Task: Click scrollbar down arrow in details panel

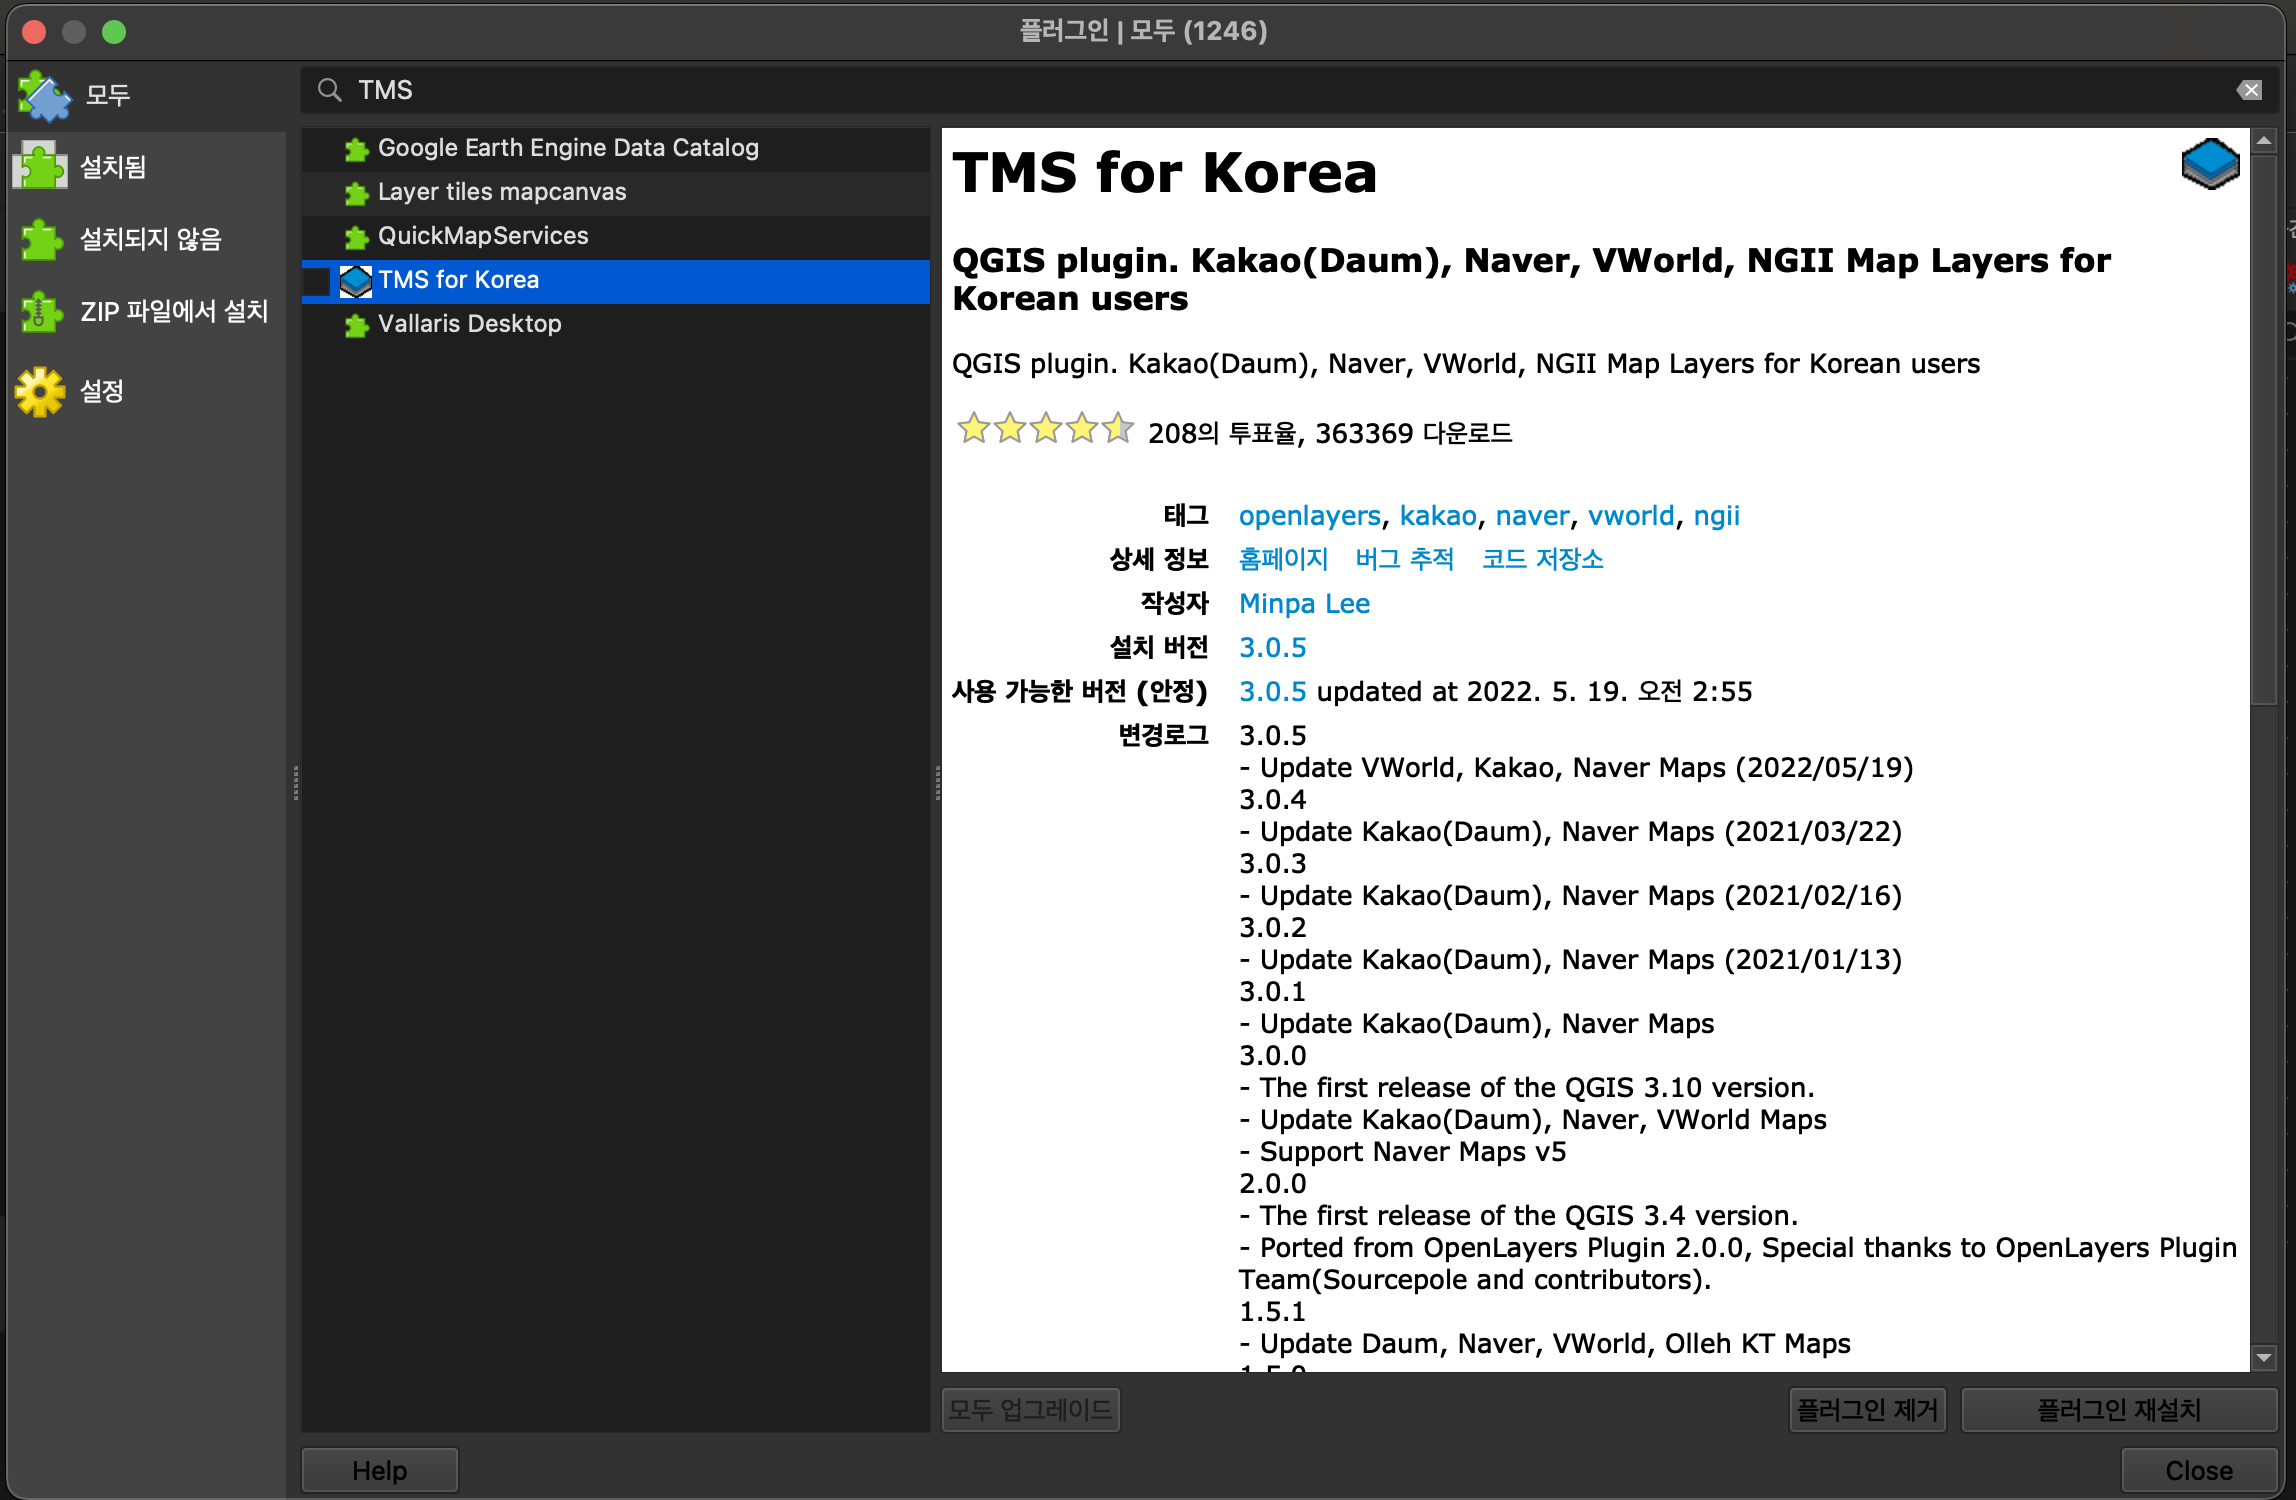Action: click(x=2264, y=1358)
